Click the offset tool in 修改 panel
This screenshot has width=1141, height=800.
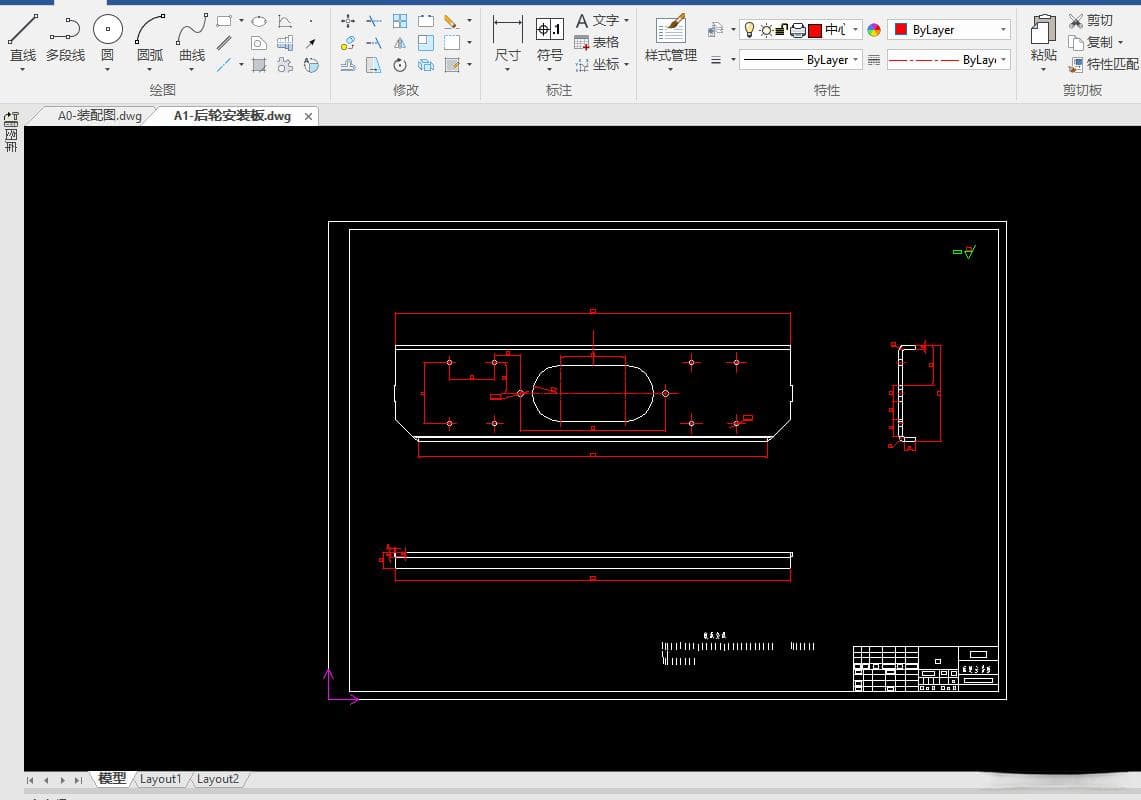tap(348, 65)
